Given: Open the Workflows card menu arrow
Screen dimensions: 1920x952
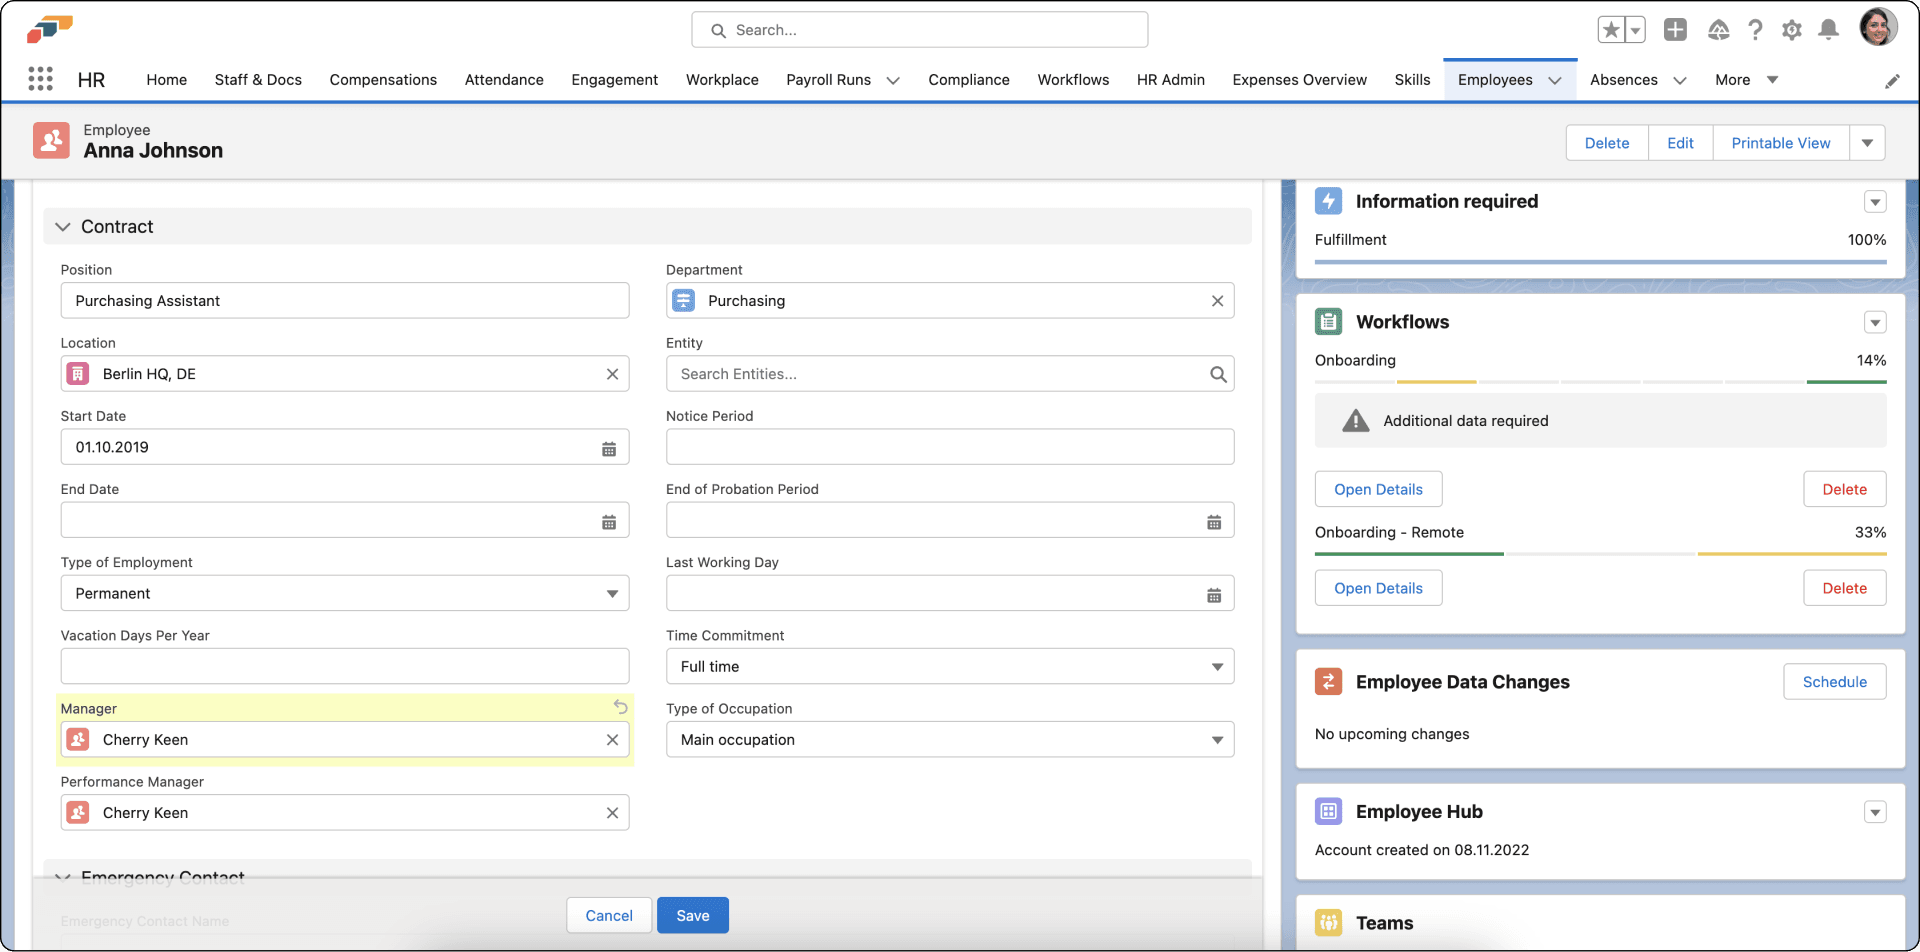Looking at the screenshot, I should [1875, 322].
